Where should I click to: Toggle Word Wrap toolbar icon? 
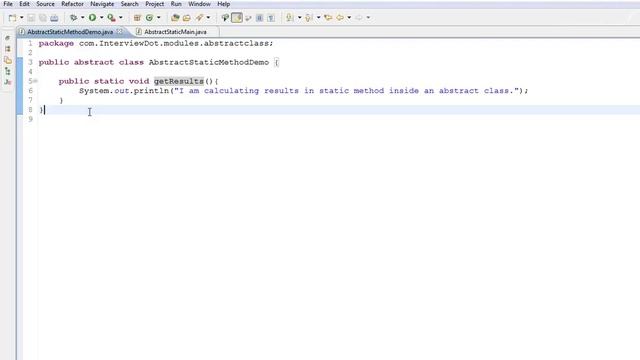coord(248,18)
